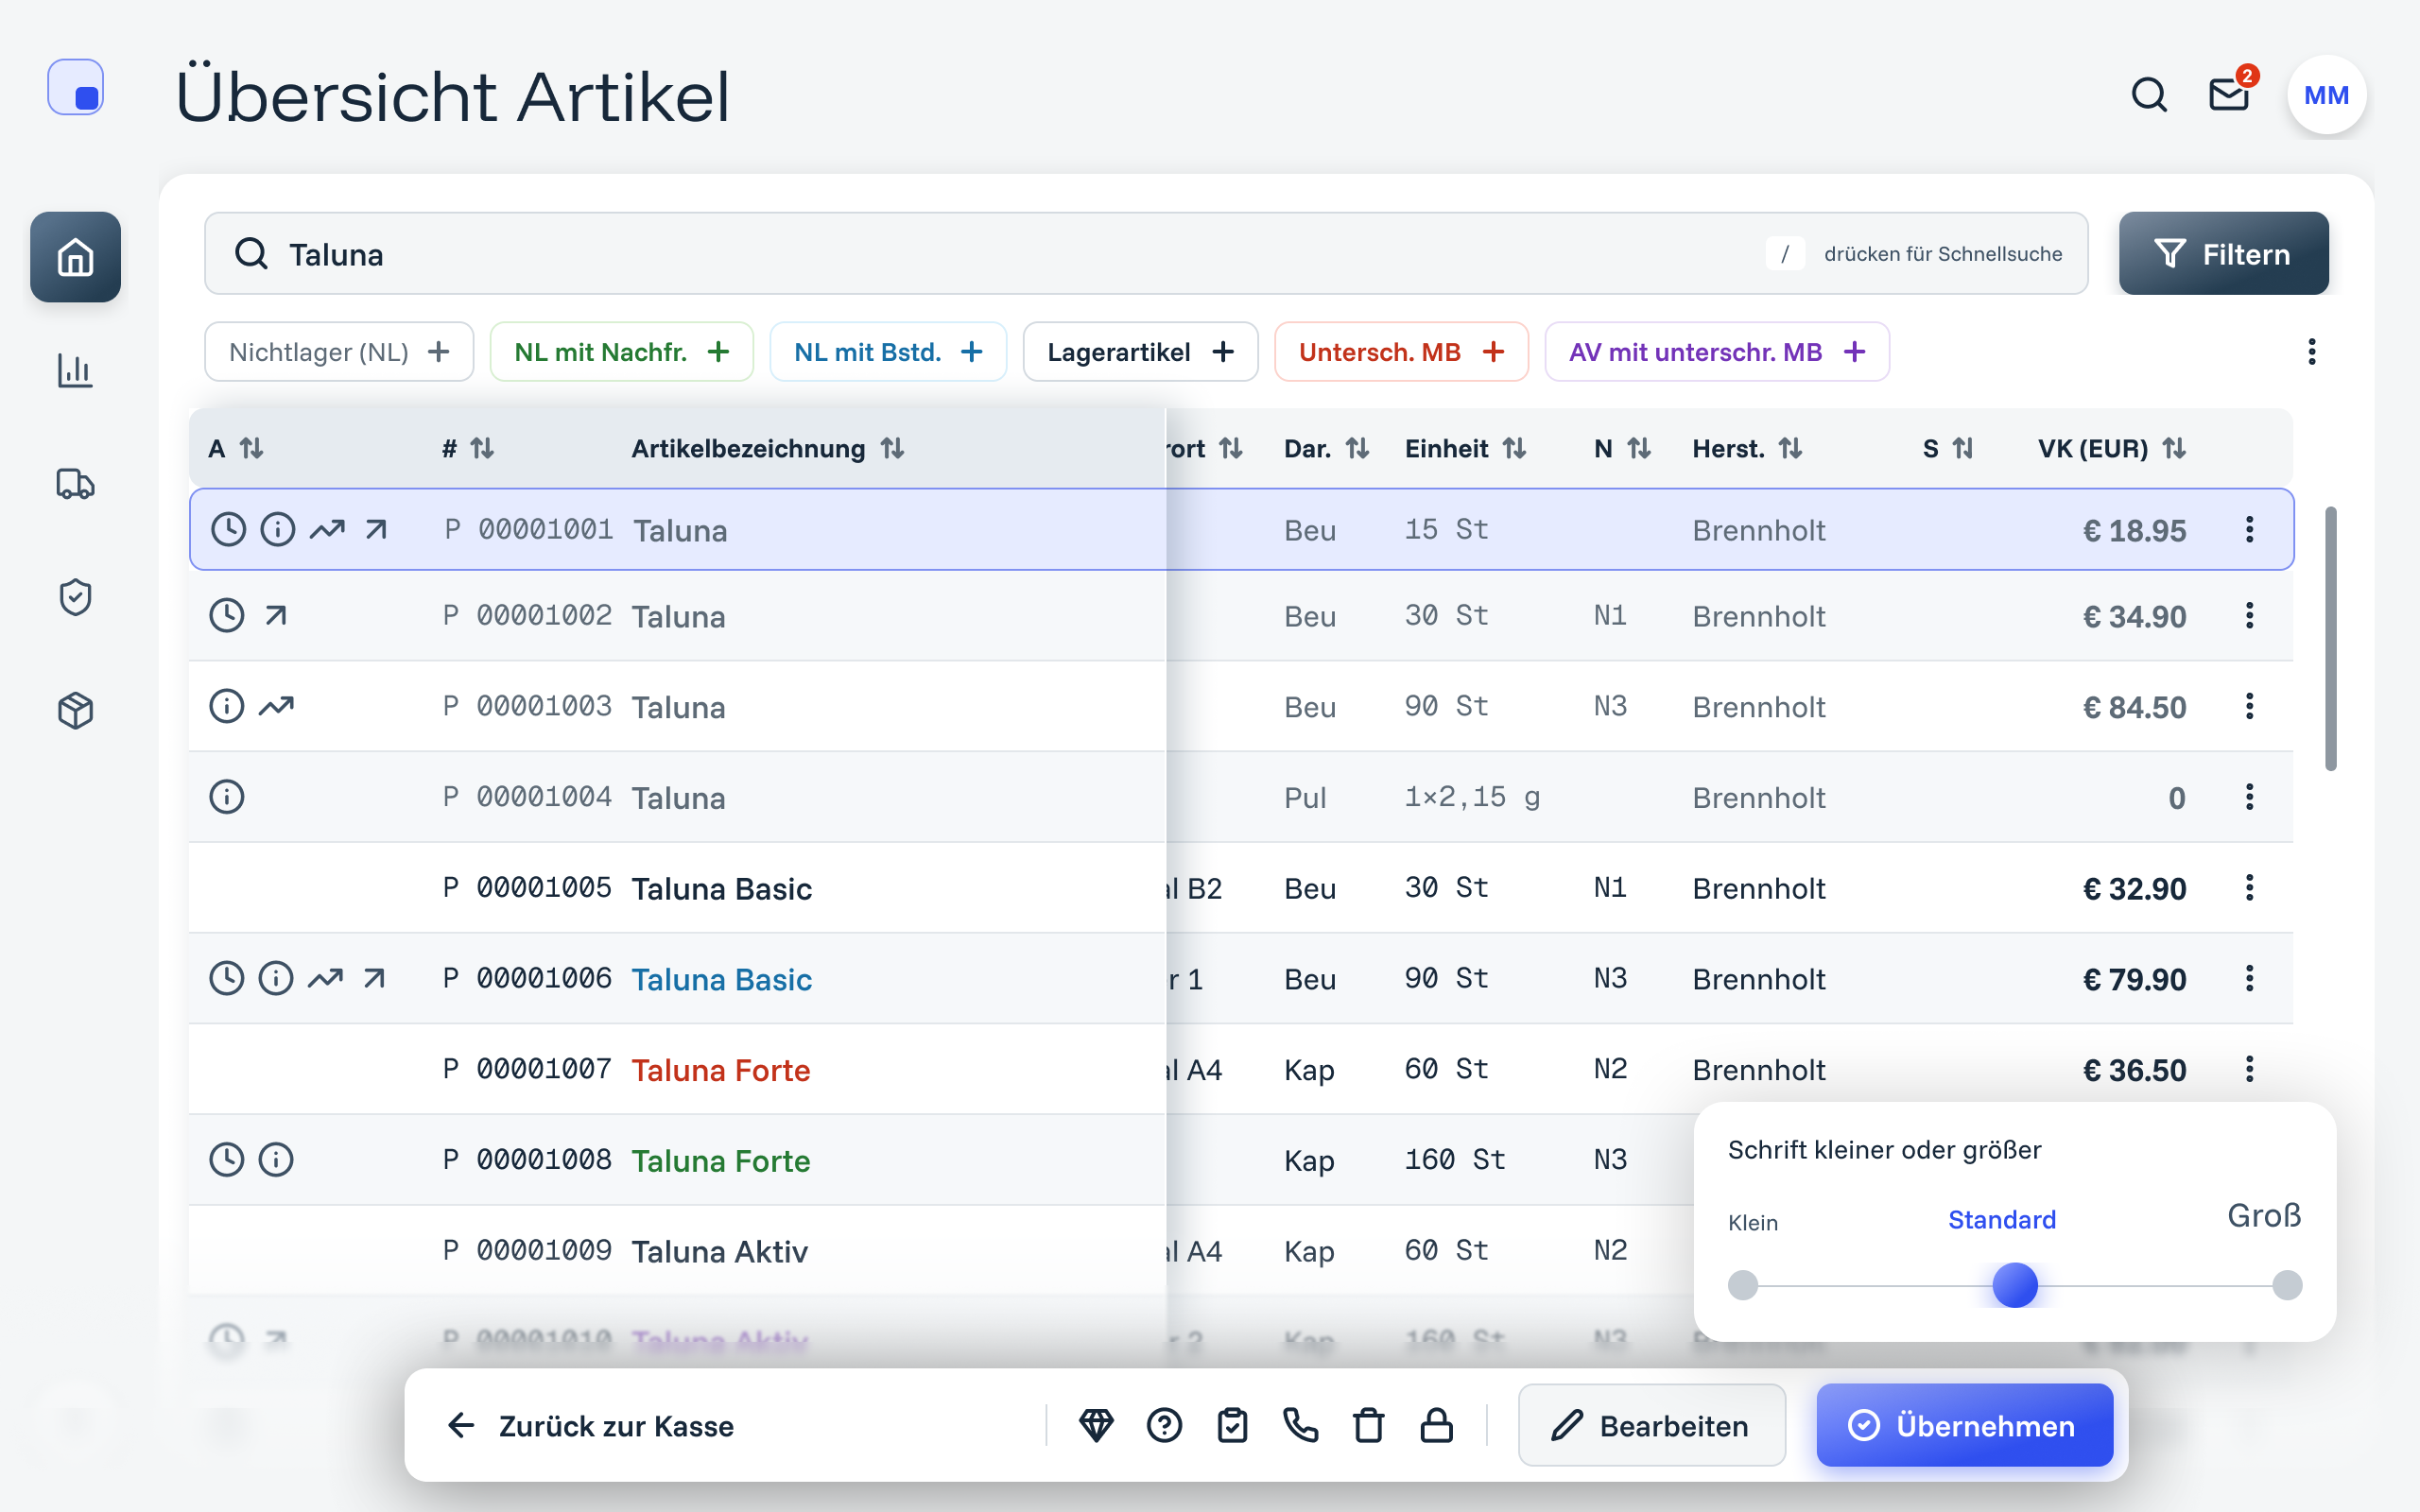
Task: Click clock icon in row 00001001
Action: (228, 529)
